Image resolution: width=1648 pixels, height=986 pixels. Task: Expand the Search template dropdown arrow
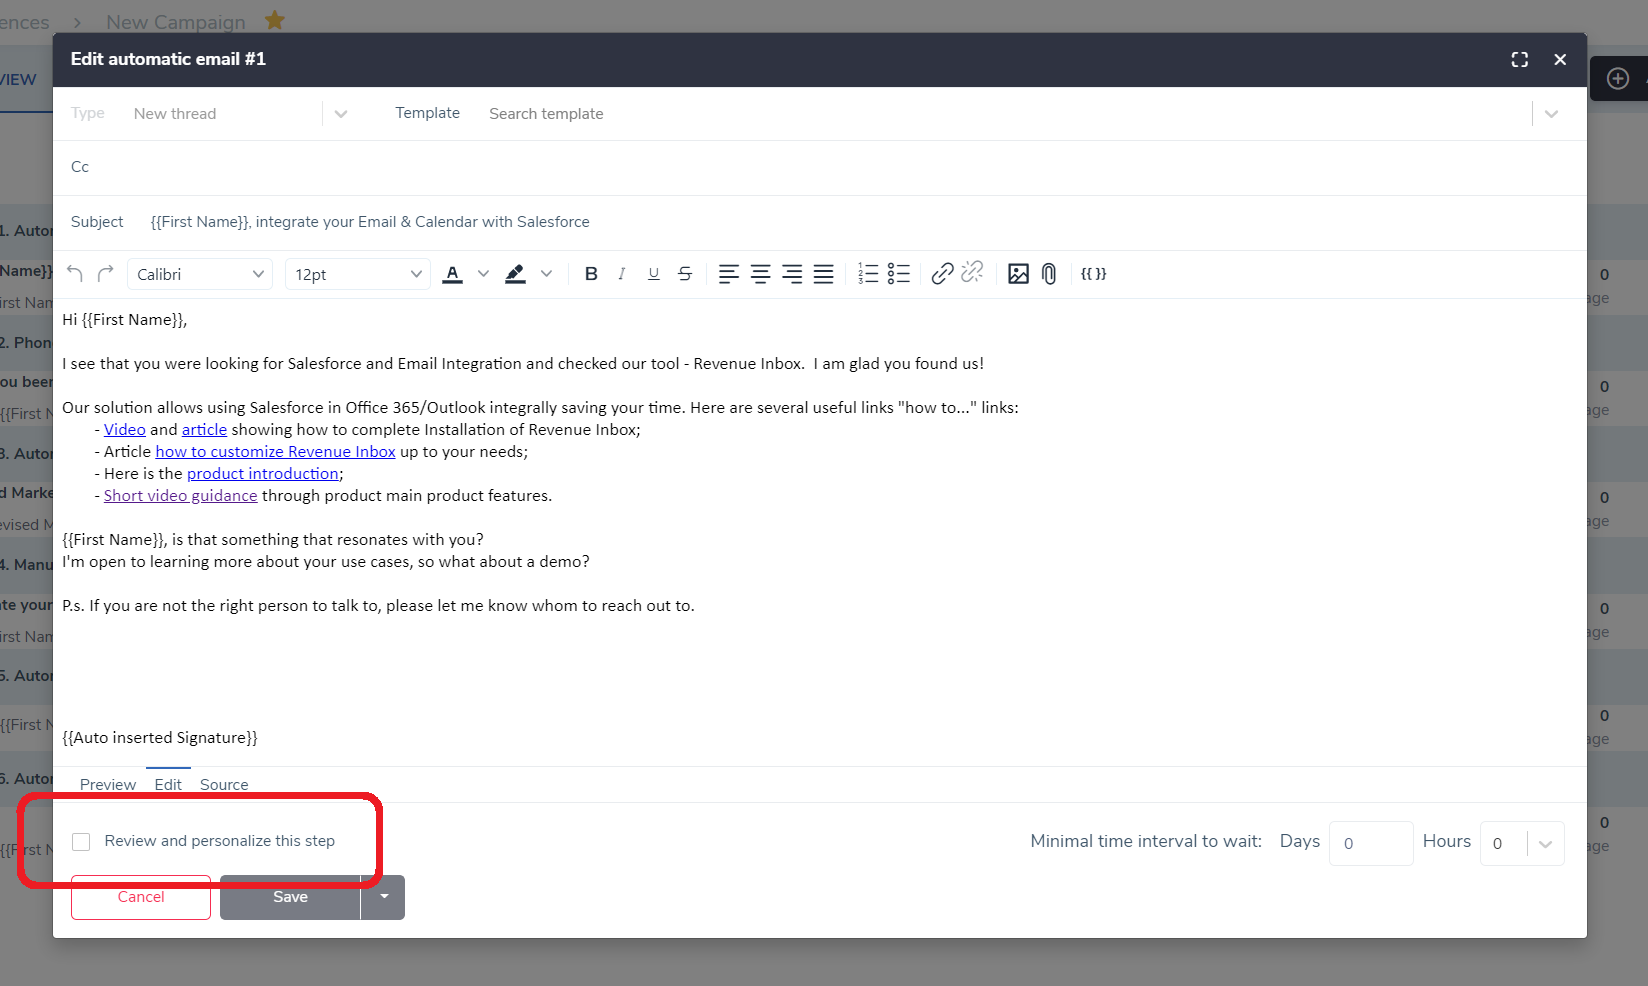1551,114
